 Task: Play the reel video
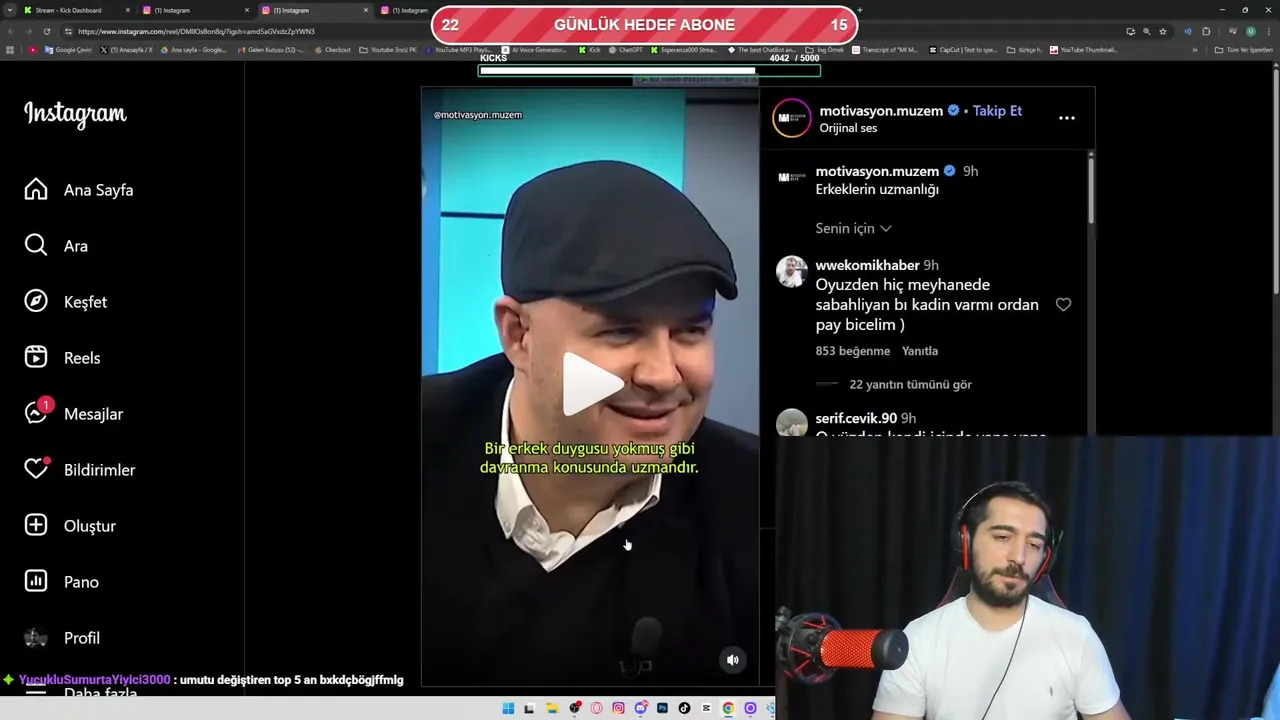[x=592, y=384]
